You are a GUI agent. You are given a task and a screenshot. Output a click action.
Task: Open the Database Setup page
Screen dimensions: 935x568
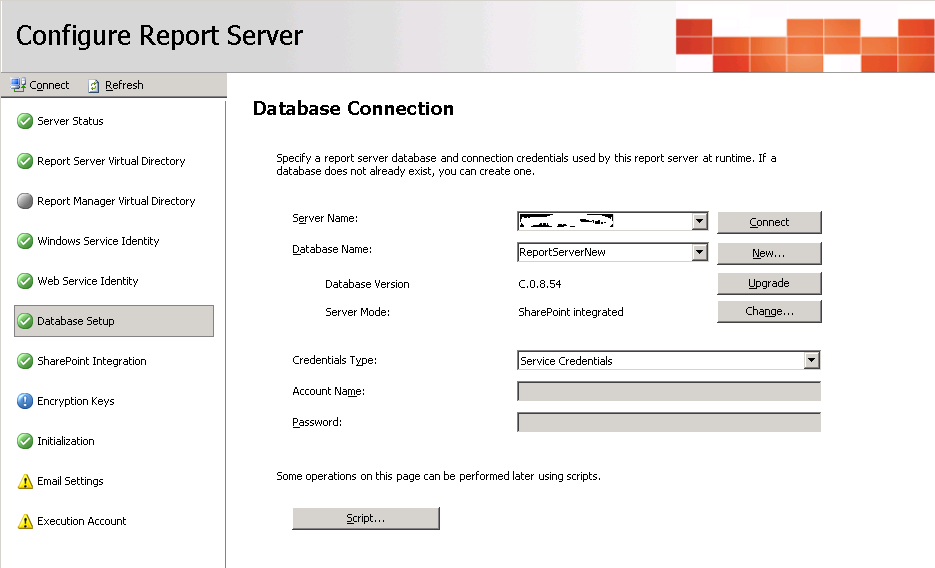tap(114, 321)
